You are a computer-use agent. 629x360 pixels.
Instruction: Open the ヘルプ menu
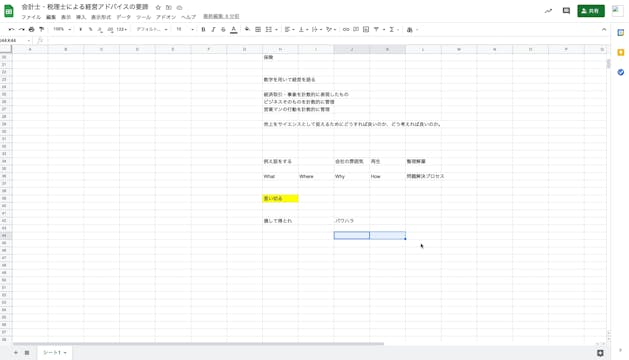(x=189, y=17)
